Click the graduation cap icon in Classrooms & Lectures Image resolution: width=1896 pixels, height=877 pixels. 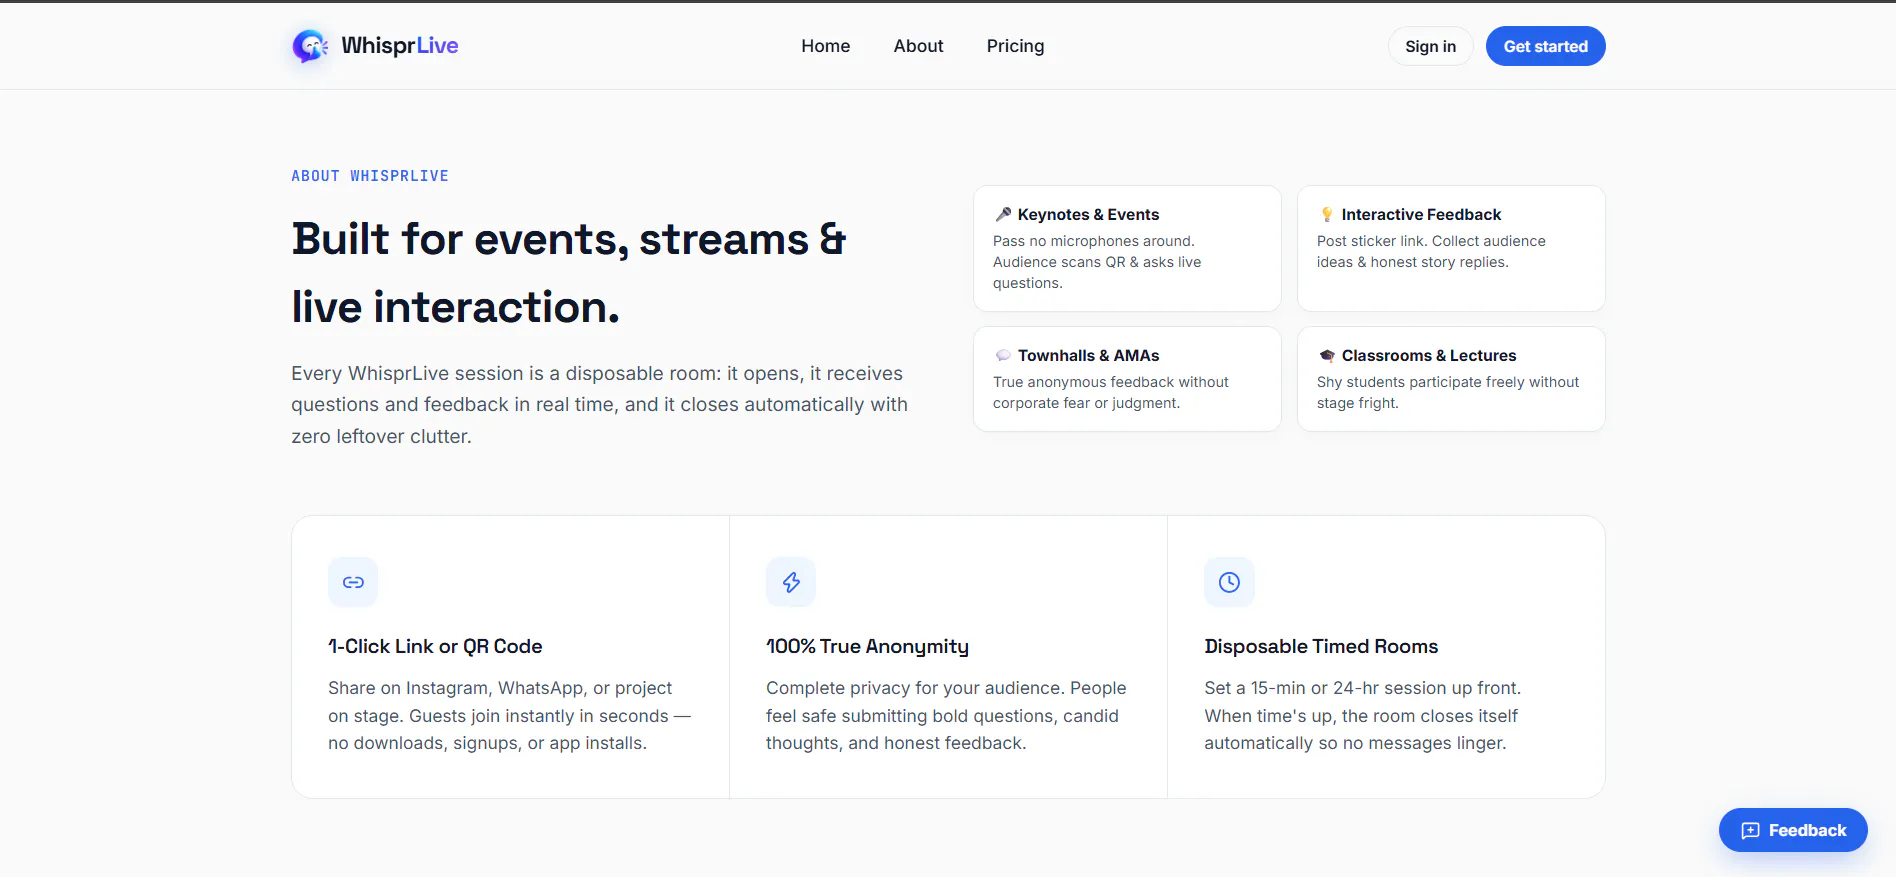point(1327,355)
